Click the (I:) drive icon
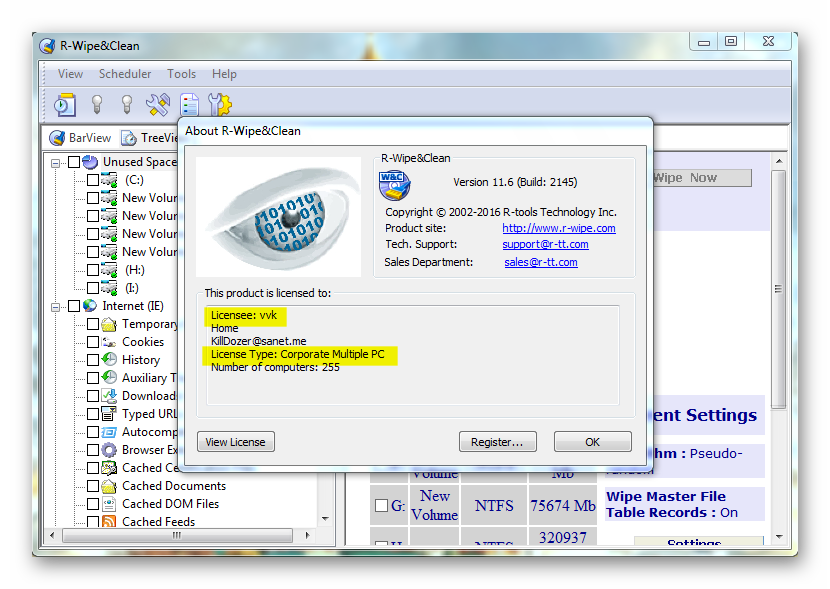This screenshot has height=589, width=830. point(109,288)
